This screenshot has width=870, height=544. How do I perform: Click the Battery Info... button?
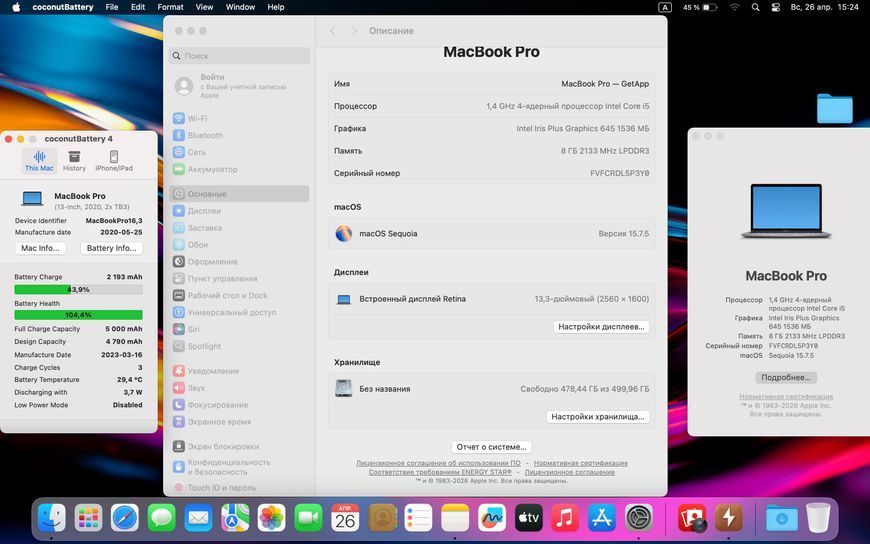[112, 248]
